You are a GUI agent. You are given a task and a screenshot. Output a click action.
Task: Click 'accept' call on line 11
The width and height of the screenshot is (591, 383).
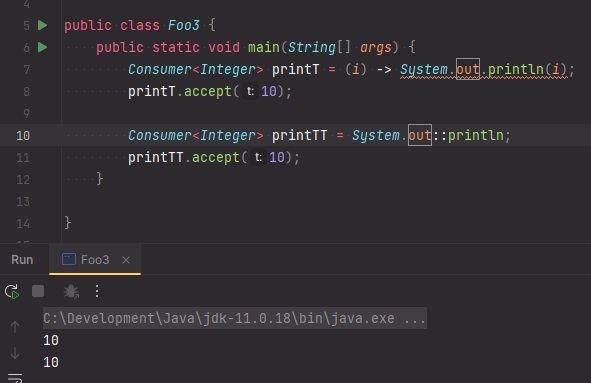[216, 157]
